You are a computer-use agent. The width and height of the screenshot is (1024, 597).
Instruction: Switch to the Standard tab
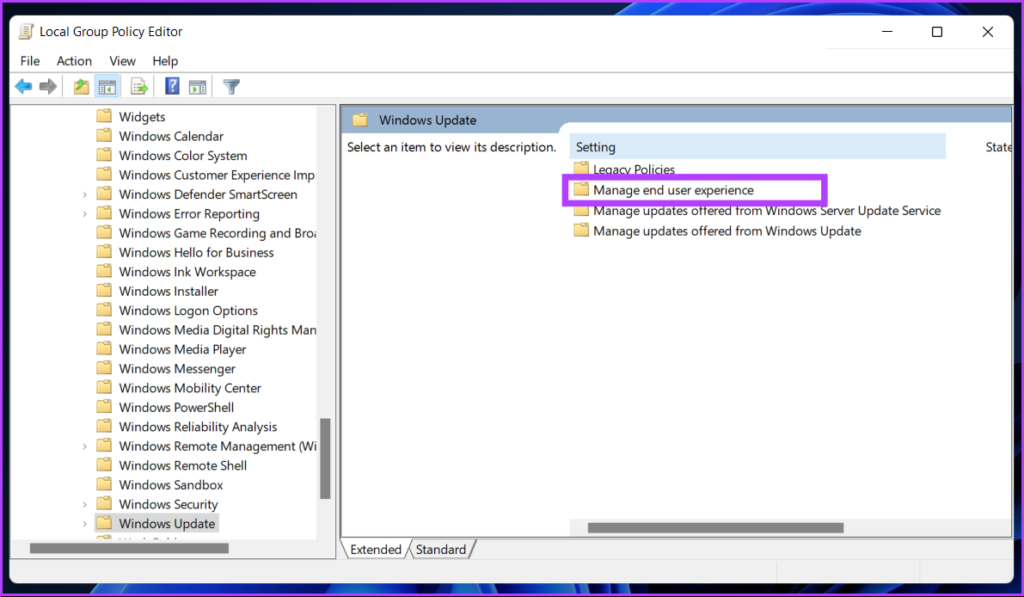pos(441,550)
